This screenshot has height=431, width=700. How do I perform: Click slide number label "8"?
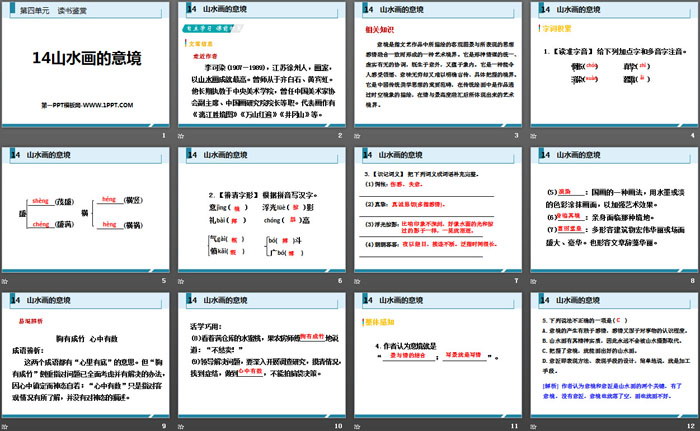693,280
